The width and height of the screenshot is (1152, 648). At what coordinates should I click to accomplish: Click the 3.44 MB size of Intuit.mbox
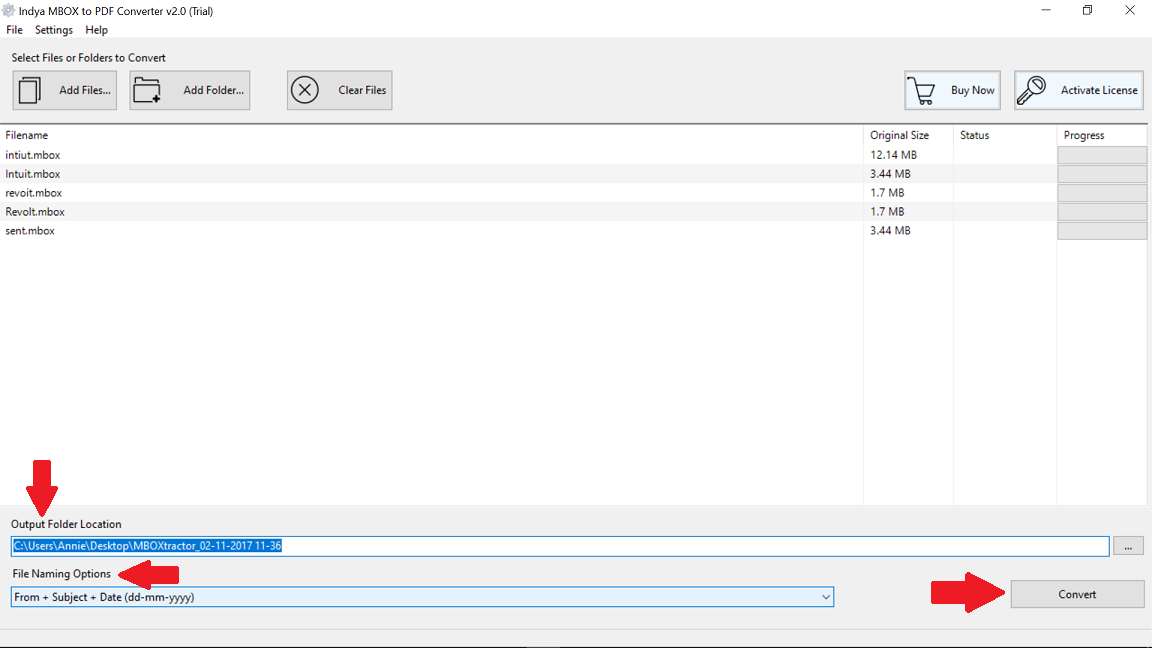[890, 174]
